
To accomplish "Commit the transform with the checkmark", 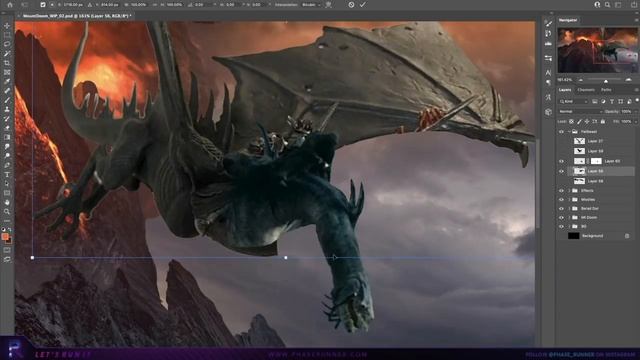I will coord(362,5).
